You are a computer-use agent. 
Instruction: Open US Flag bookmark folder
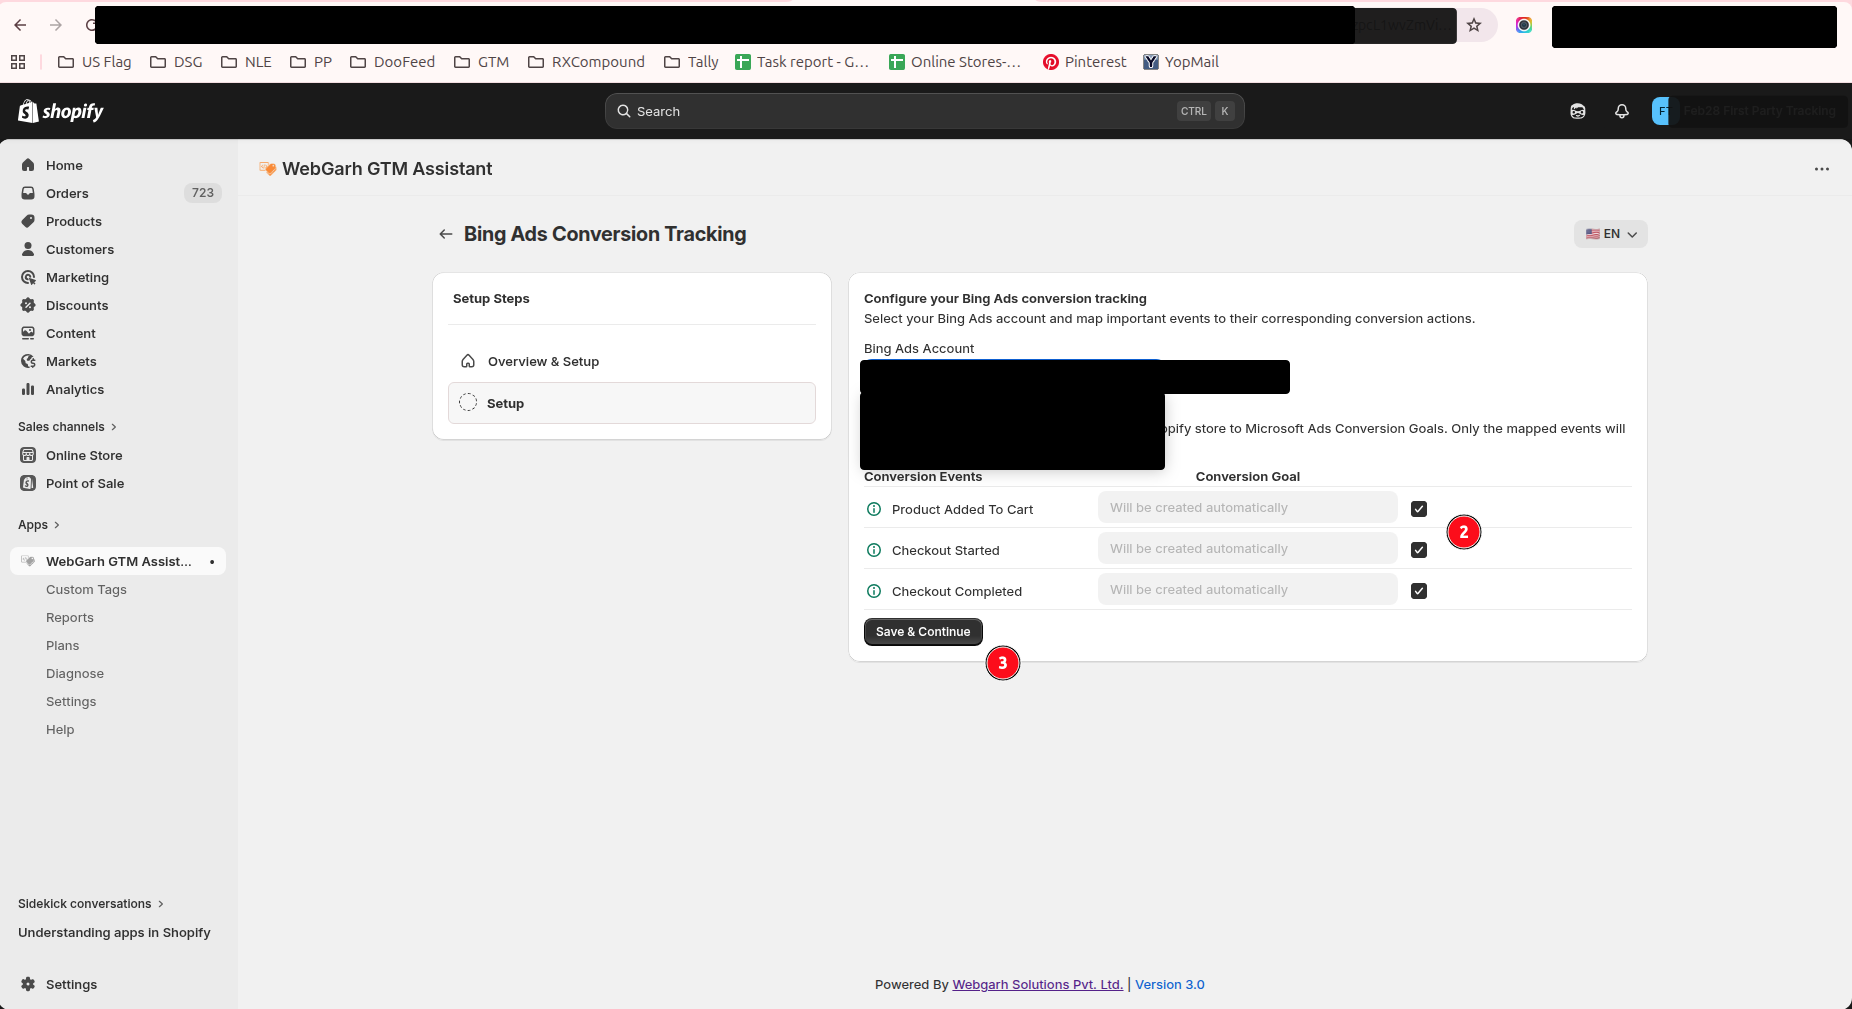pyautogui.click(x=95, y=62)
